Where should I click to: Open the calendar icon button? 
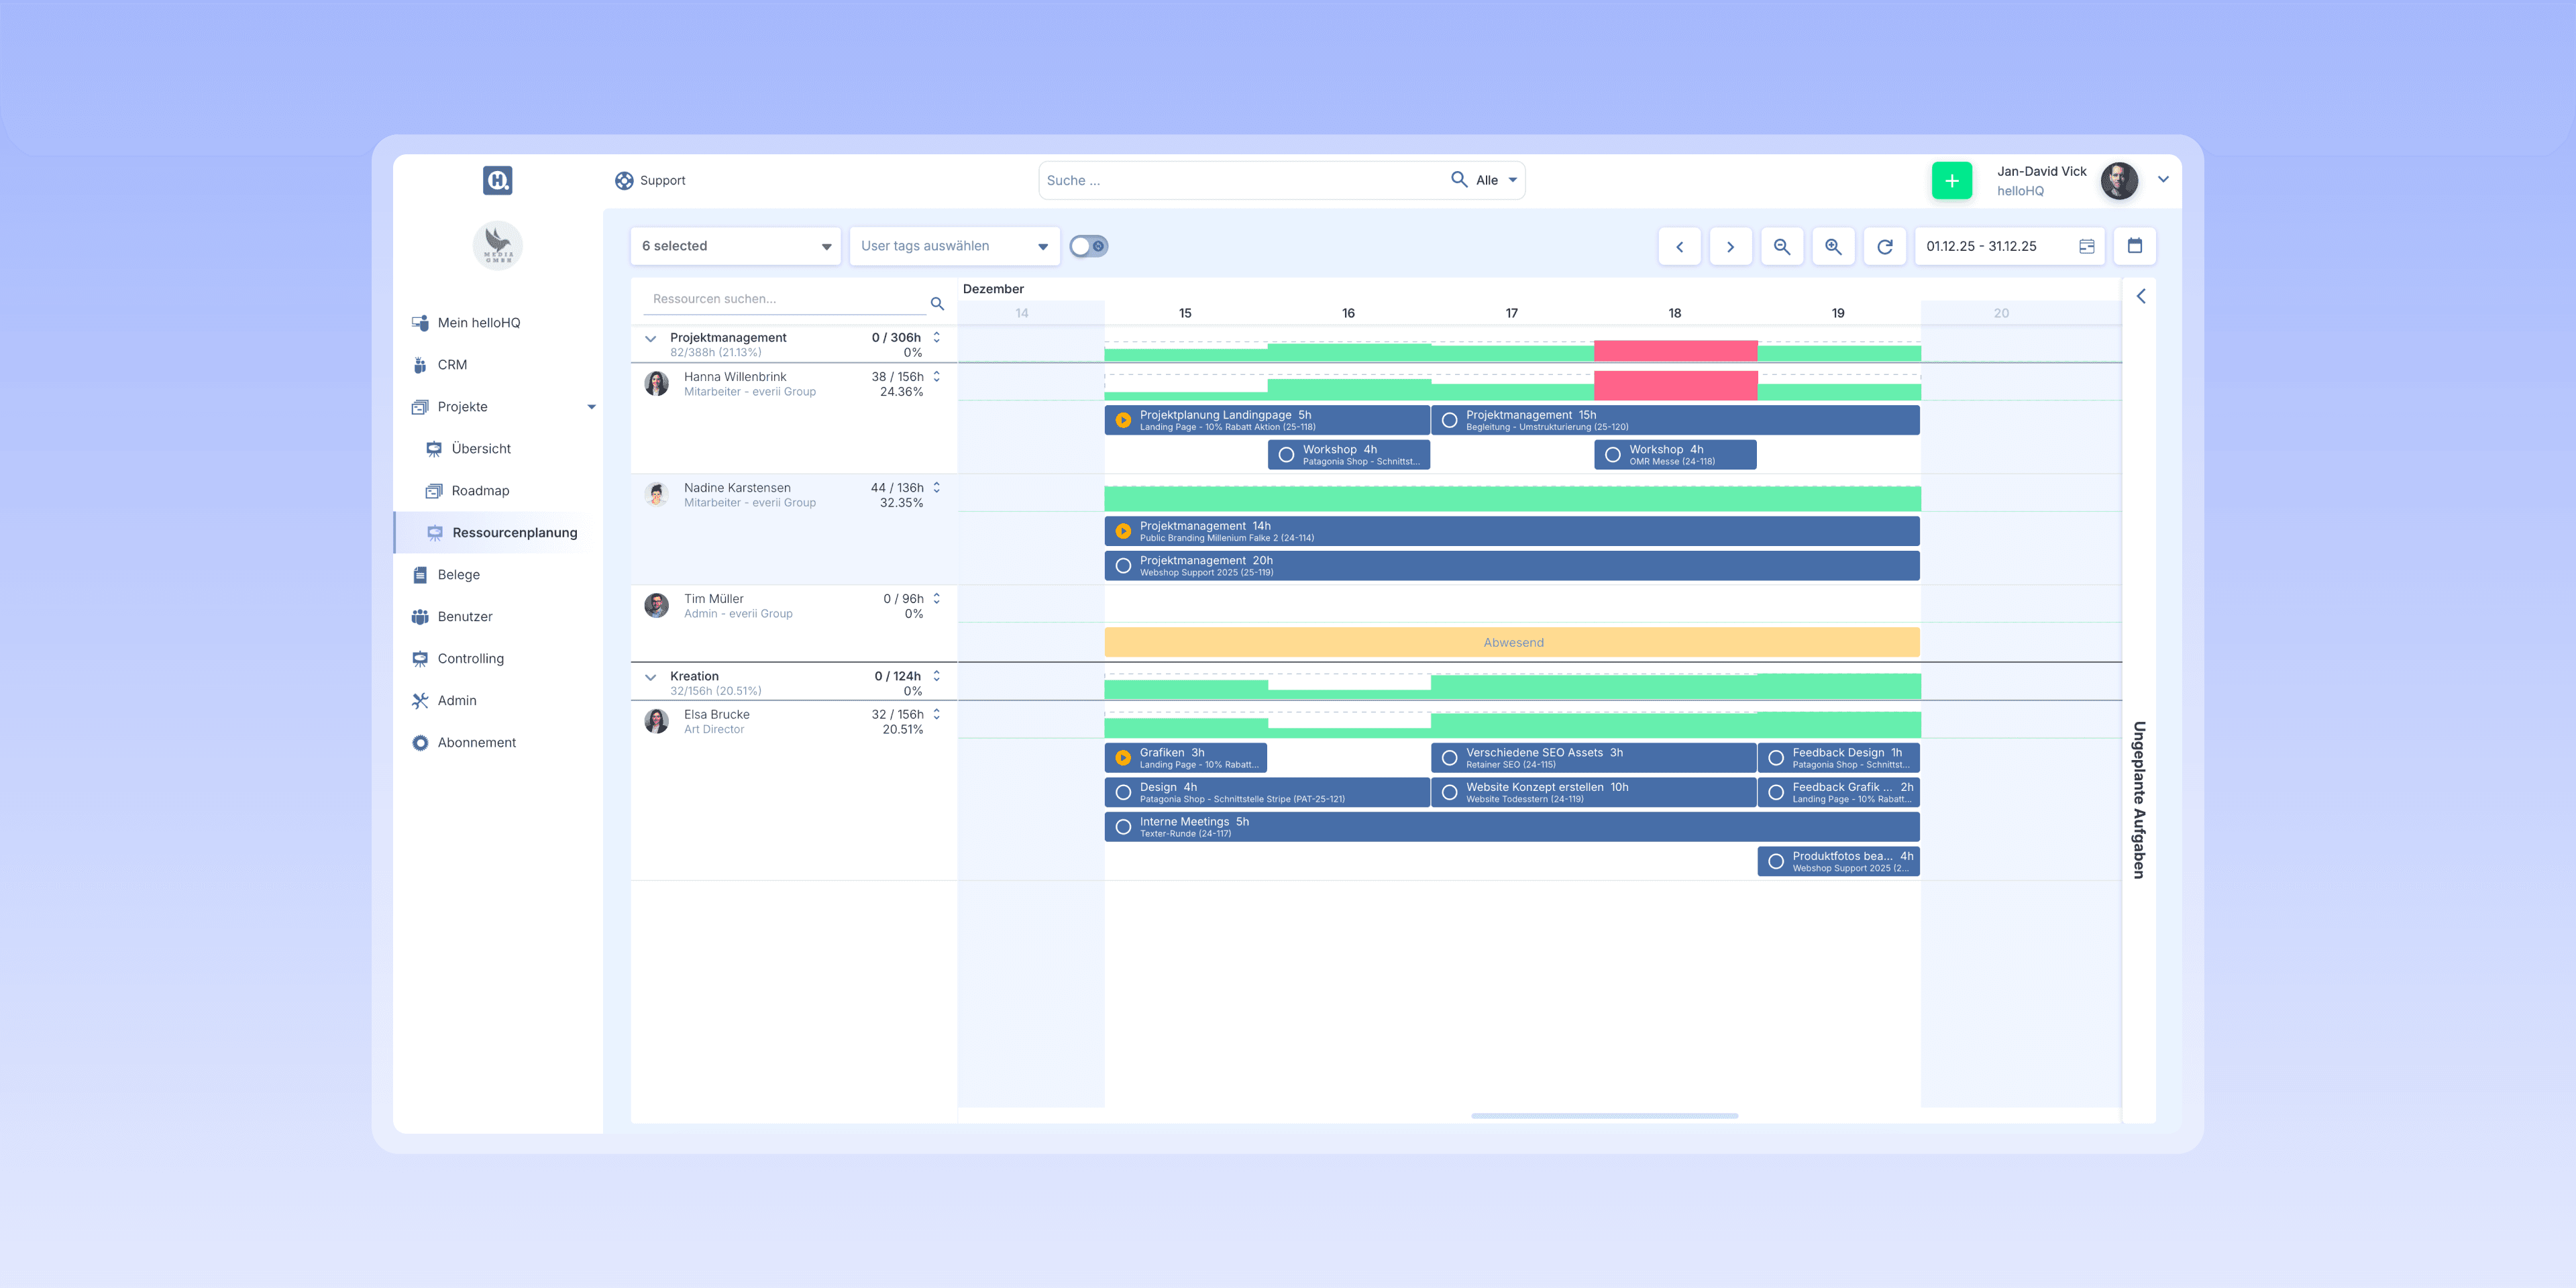click(x=2134, y=246)
